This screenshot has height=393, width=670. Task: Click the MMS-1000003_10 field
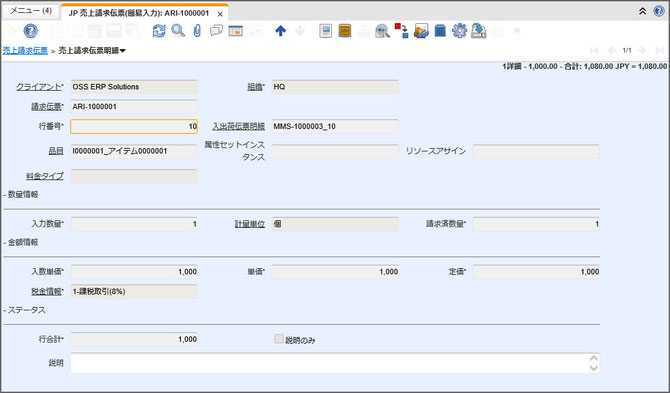click(335, 126)
